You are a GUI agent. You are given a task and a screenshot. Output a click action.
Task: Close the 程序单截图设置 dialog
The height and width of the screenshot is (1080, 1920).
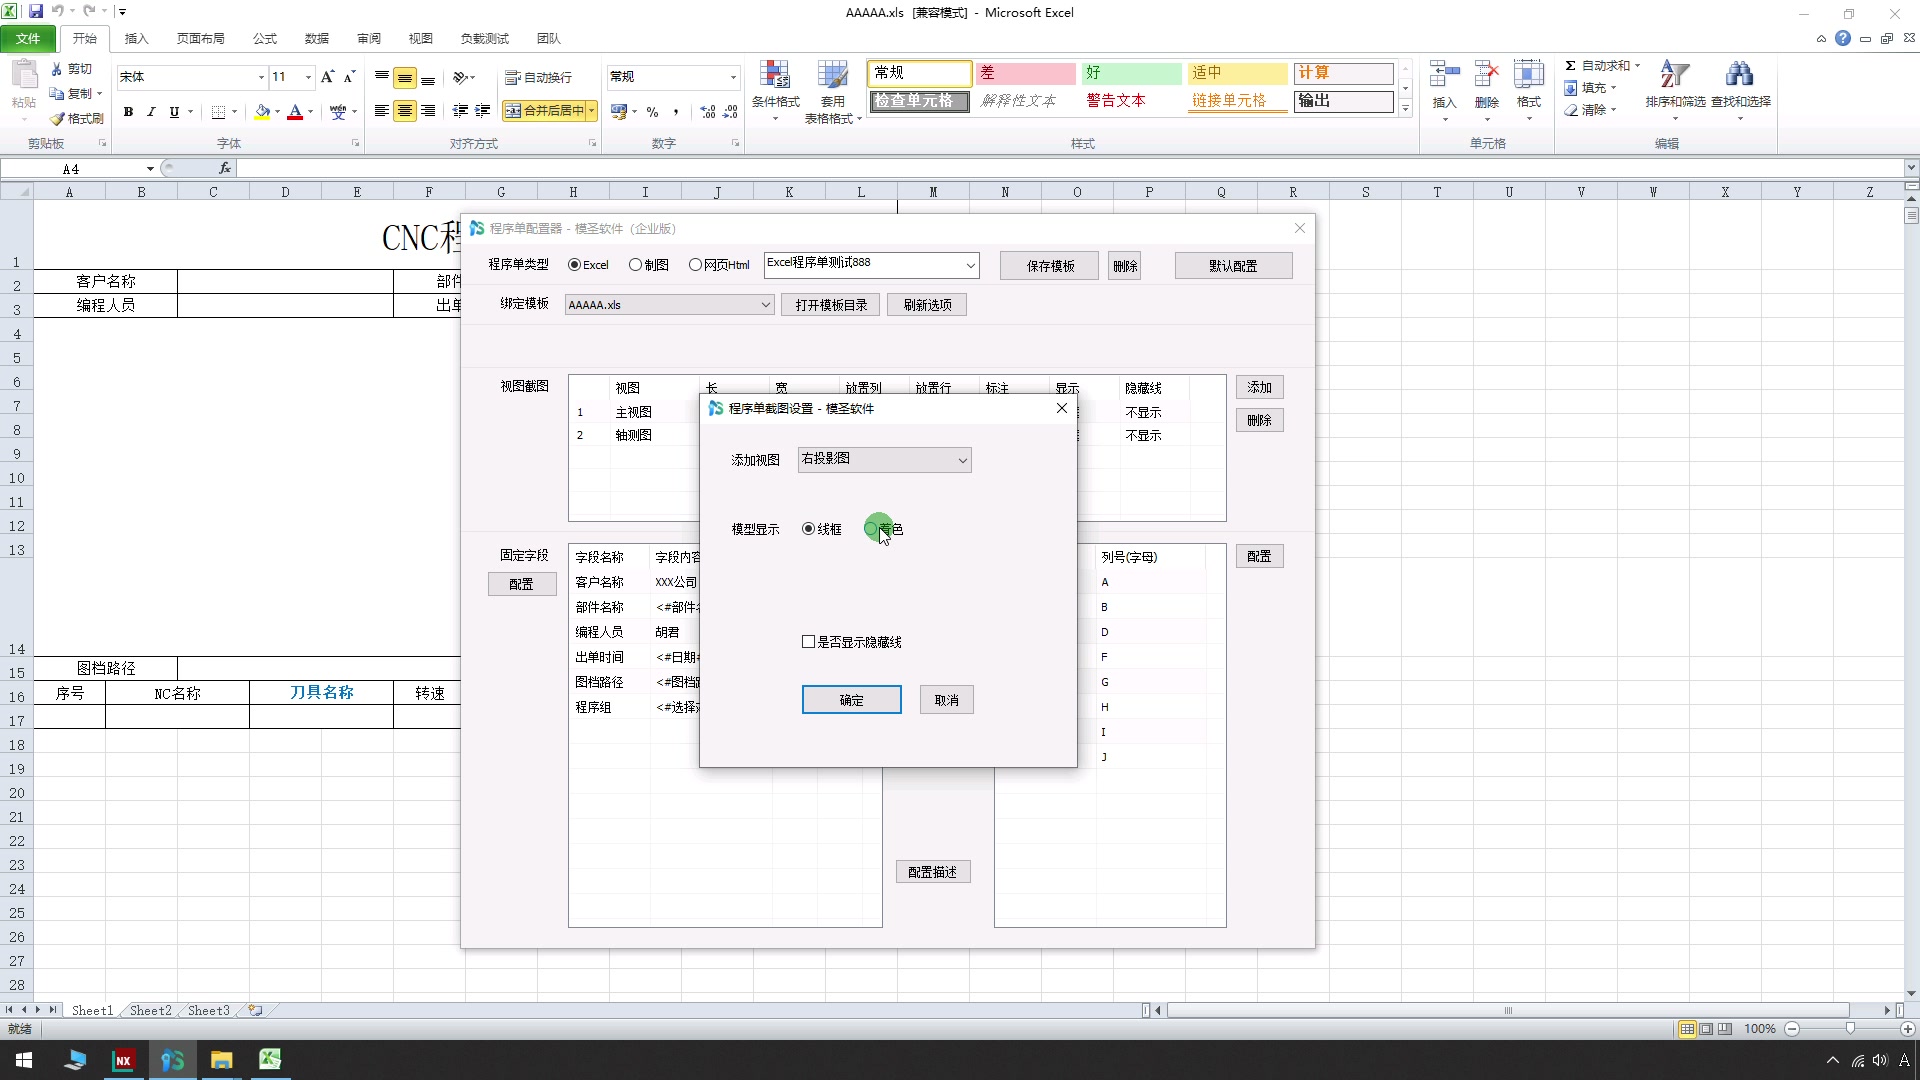click(1062, 408)
